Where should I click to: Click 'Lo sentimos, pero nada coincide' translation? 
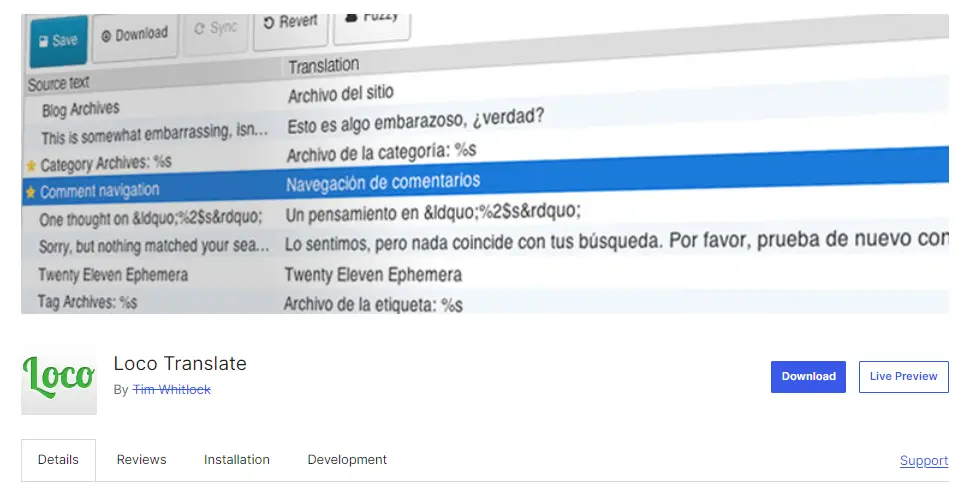click(616, 242)
